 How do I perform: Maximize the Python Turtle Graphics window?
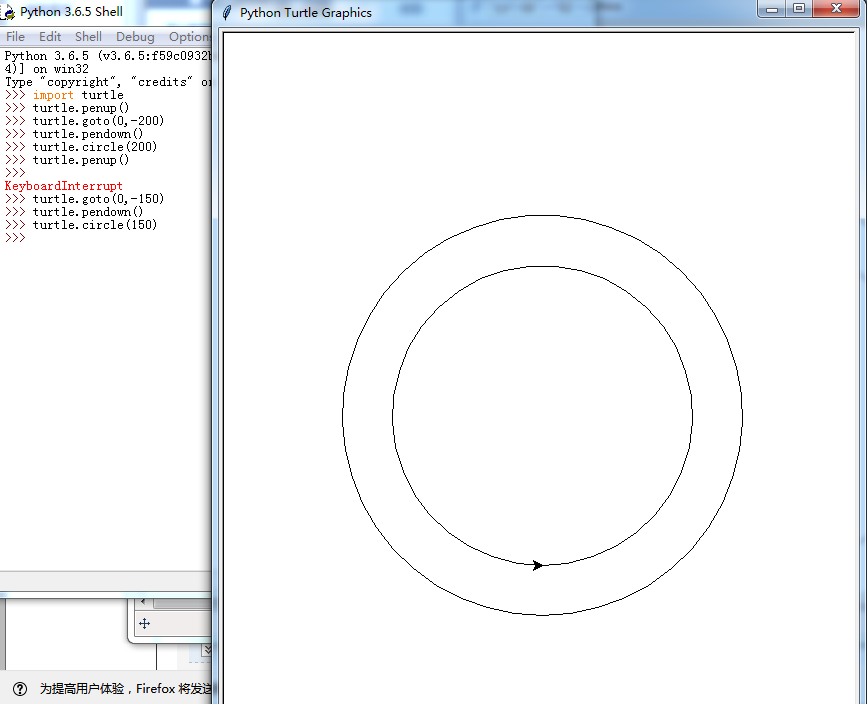(798, 9)
